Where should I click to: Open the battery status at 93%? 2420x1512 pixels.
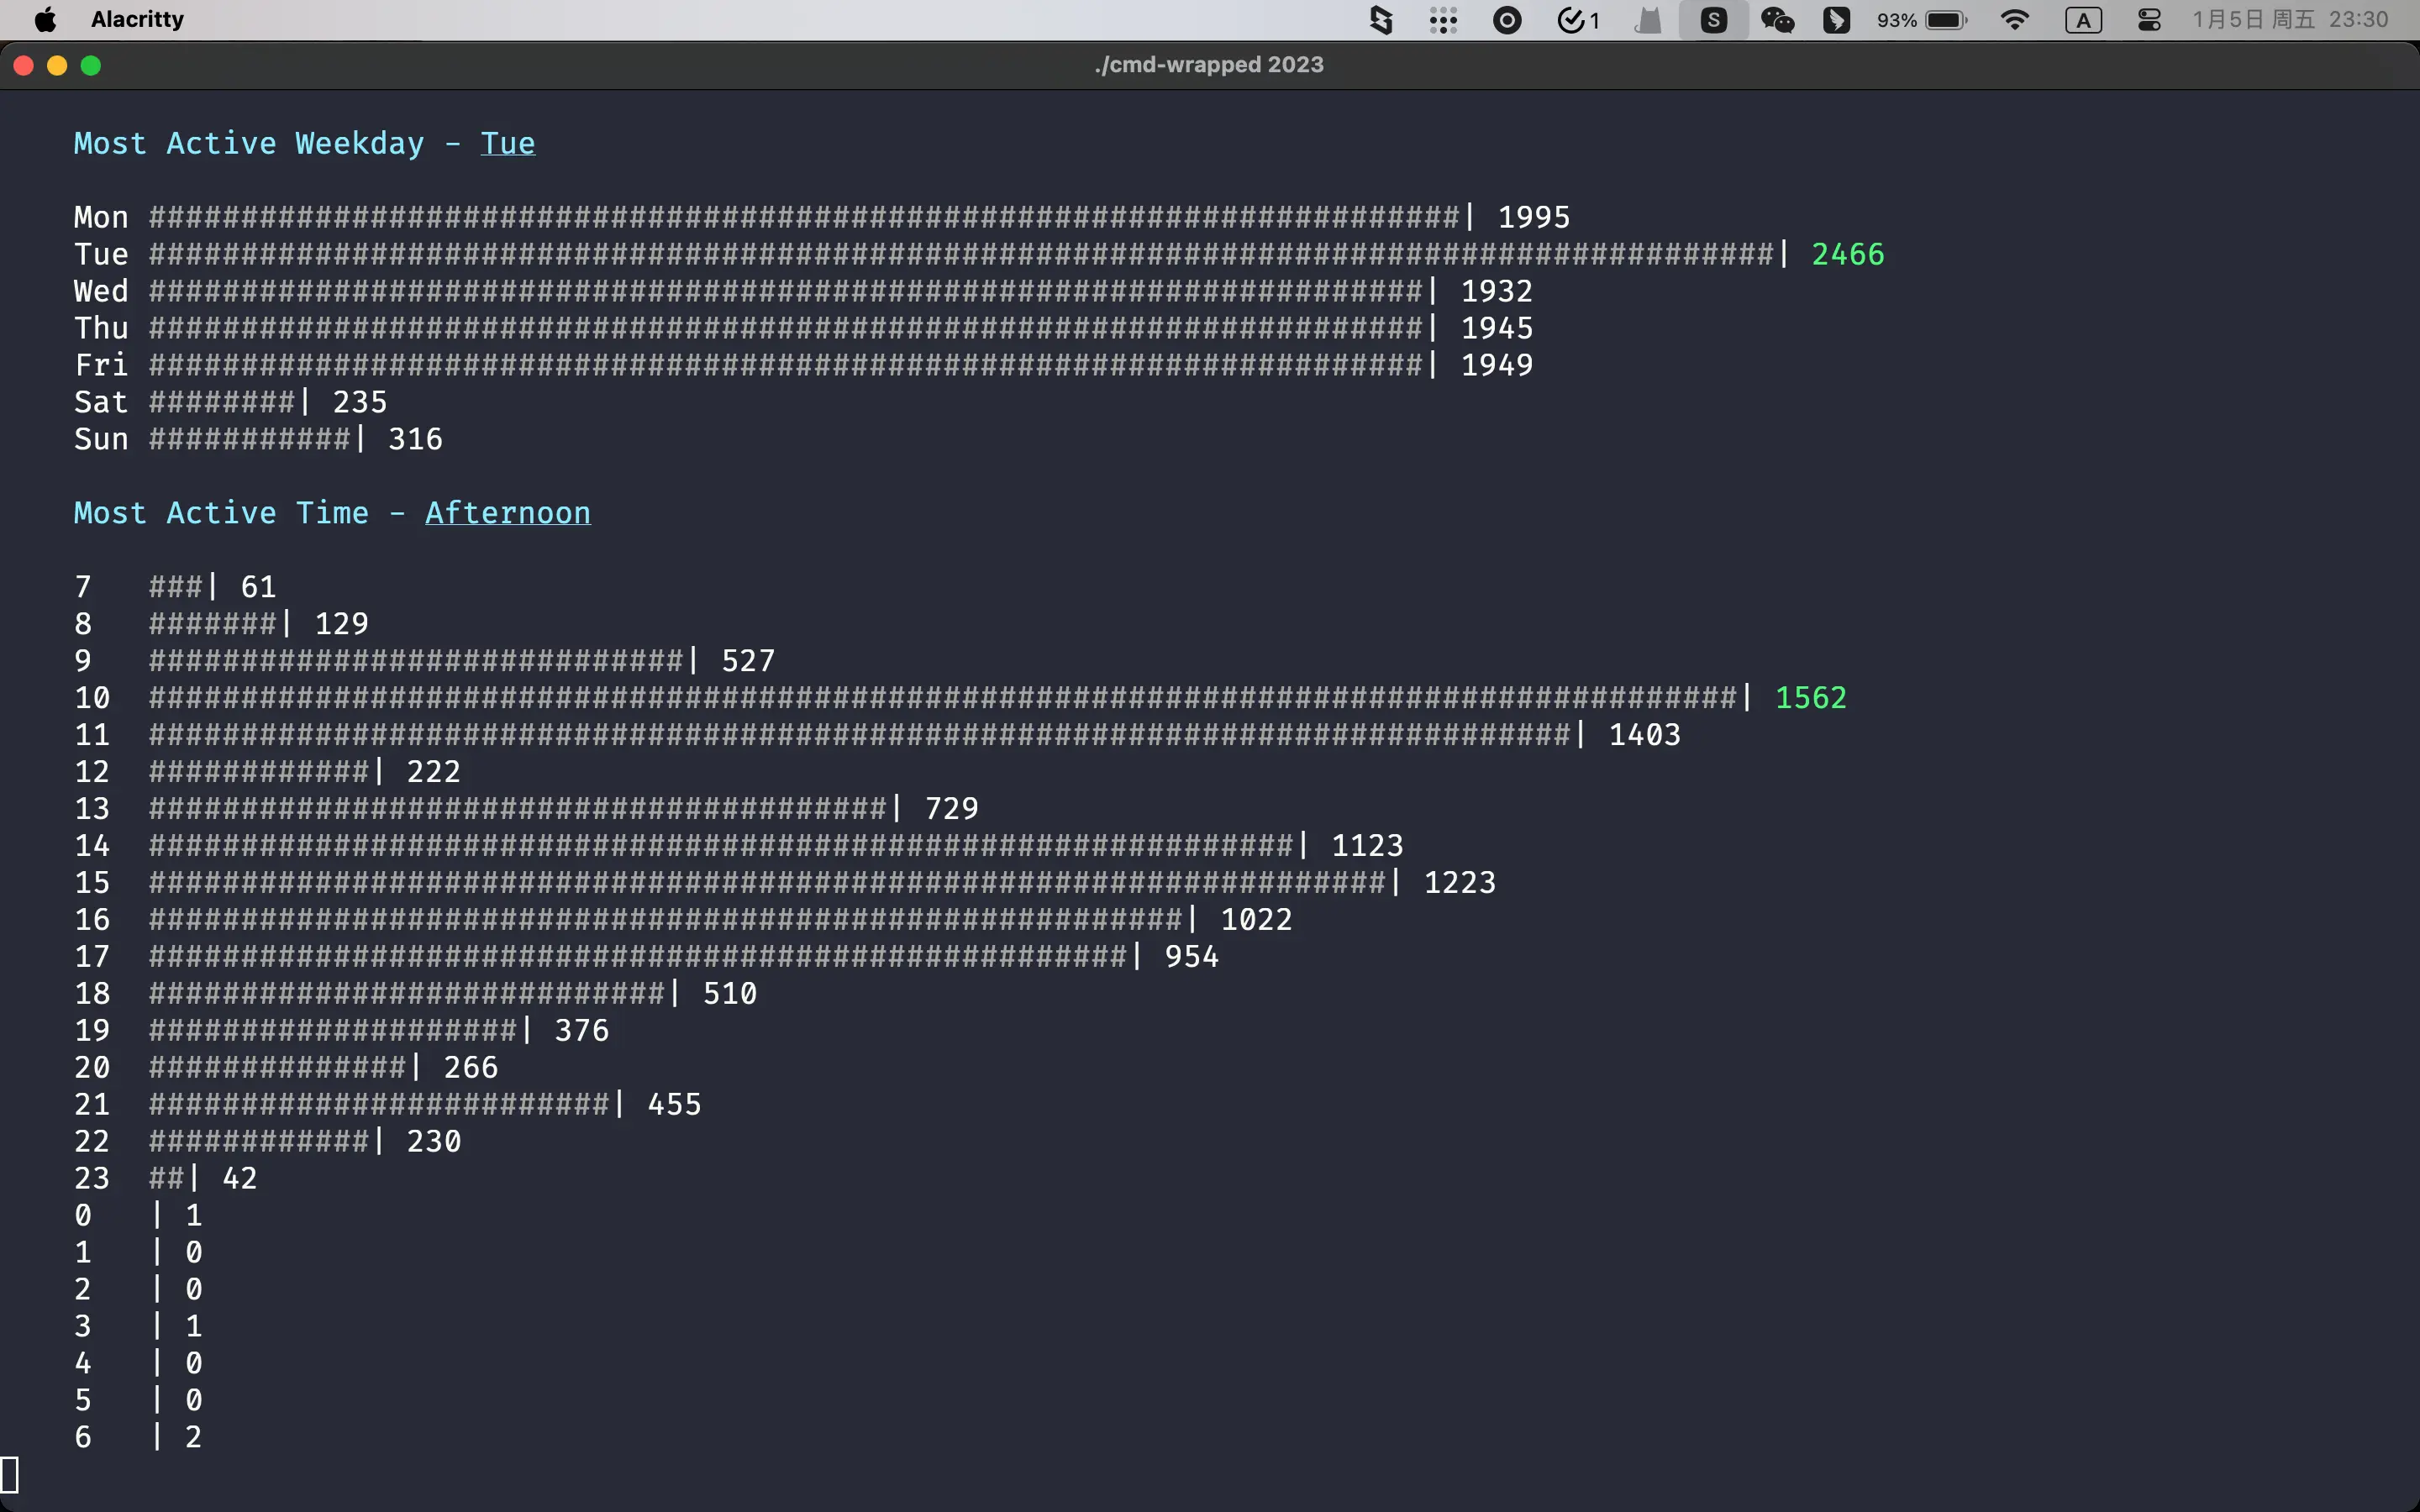[1922, 20]
